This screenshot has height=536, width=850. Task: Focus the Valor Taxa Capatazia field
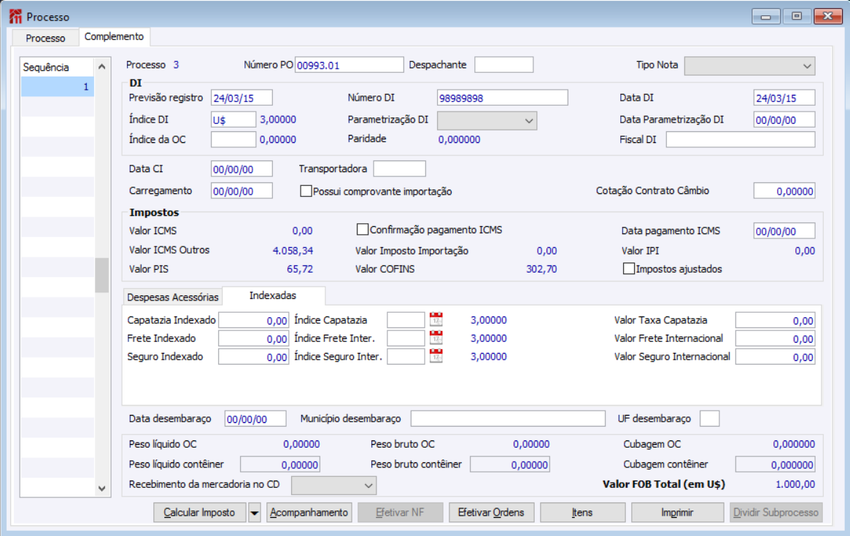click(775, 320)
